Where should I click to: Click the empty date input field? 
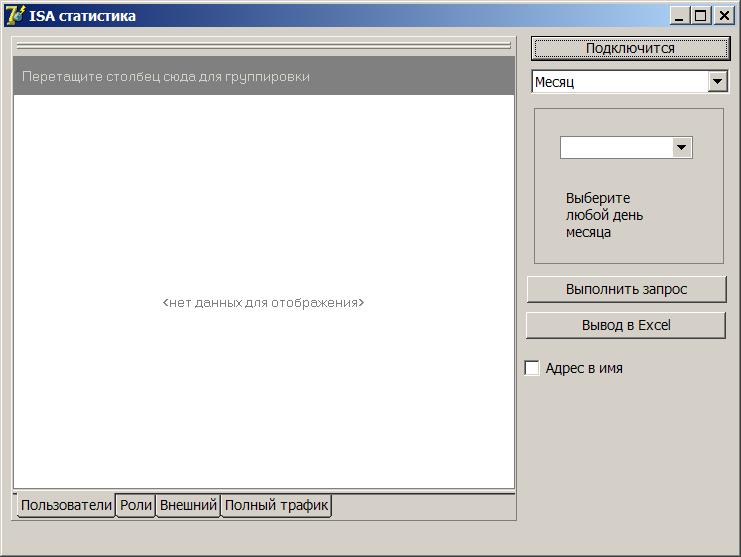click(615, 148)
